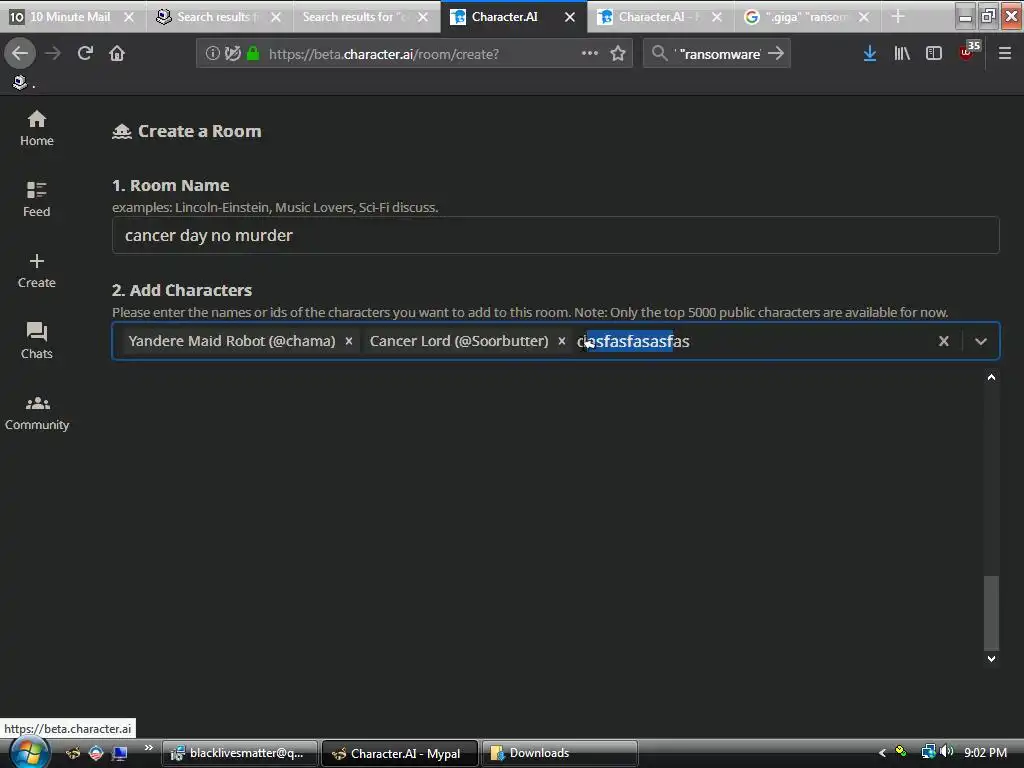
Task: Open Chats in the sidebar
Action: (37, 342)
